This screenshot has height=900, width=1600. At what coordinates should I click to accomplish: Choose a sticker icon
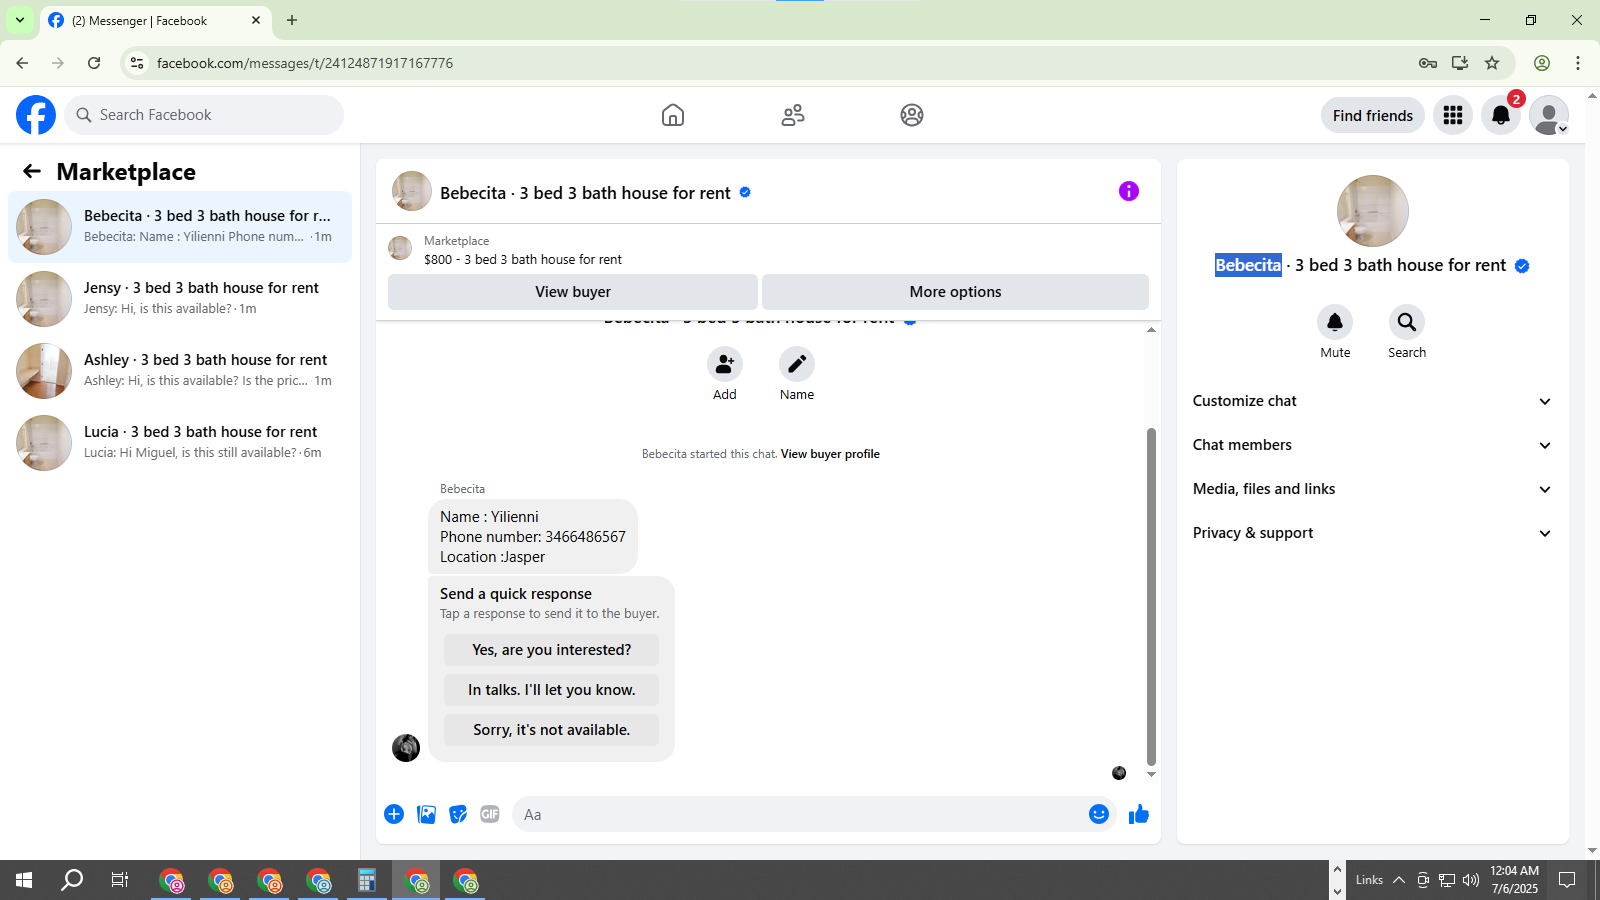[x=458, y=814]
